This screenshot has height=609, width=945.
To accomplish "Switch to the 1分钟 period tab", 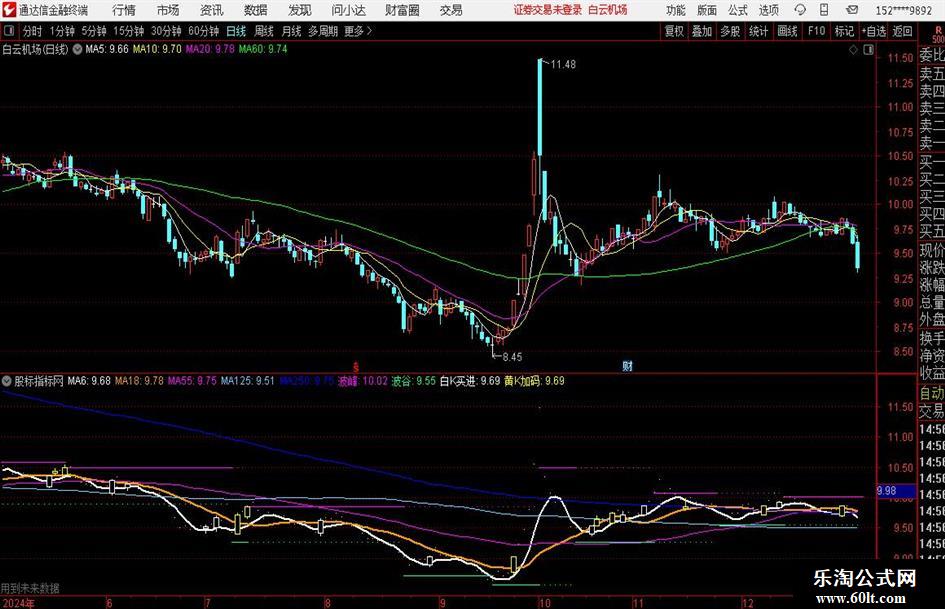I will tap(62, 31).
